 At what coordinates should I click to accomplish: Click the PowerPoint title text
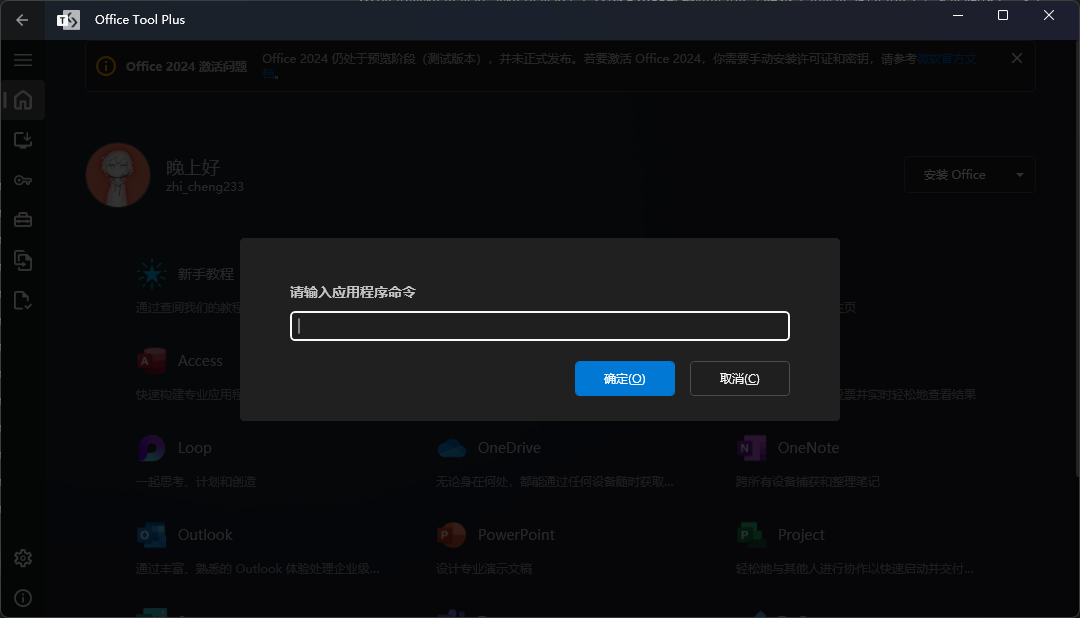pyautogui.click(x=516, y=535)
